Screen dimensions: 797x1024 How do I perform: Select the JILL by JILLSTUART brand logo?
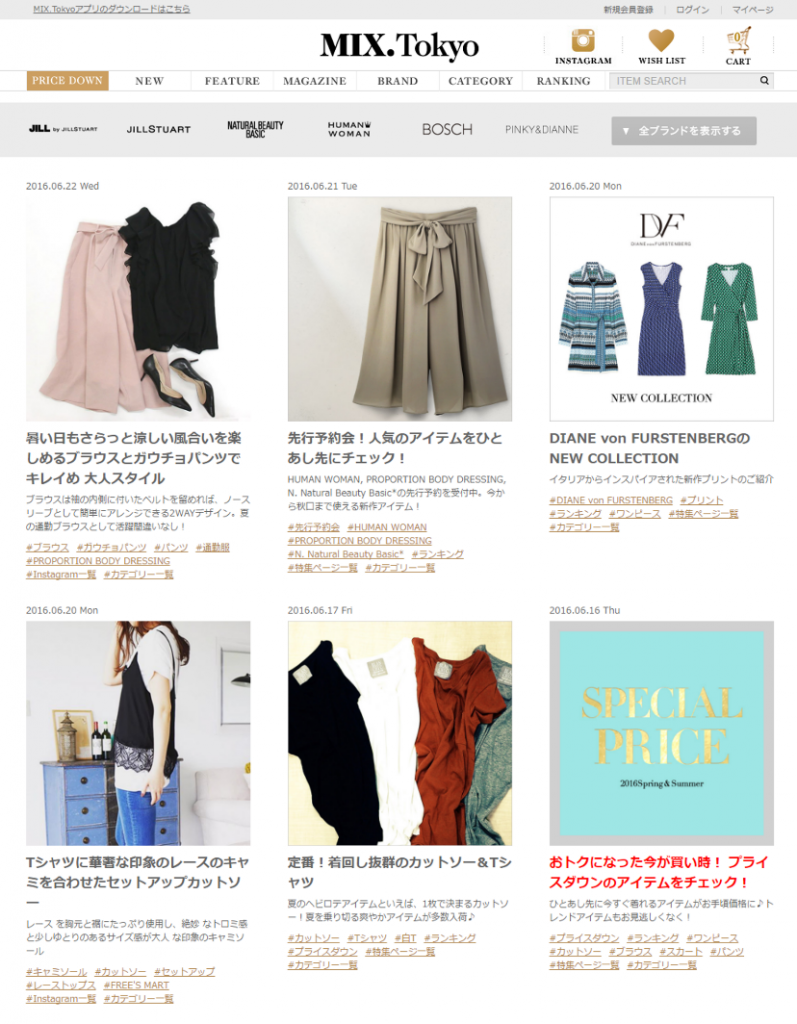point(63,129)
